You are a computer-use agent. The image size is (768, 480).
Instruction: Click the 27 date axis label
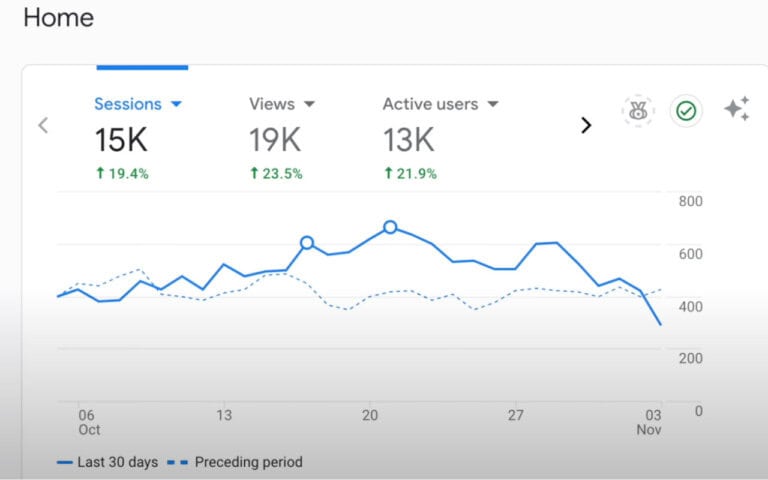pyautogui.click(x=515, y=415)
